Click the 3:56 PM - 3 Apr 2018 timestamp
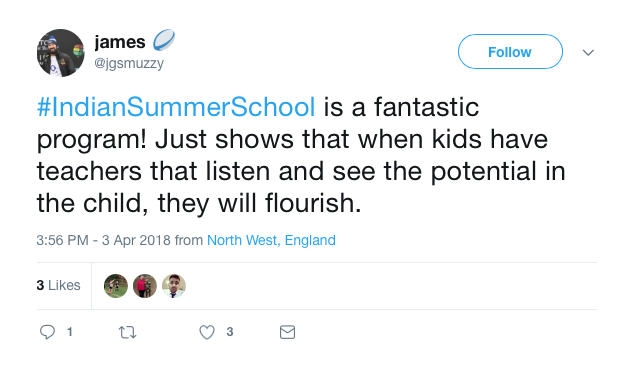Image resolution: width=633 pixels, height=370 pixels. click(103, 240)
